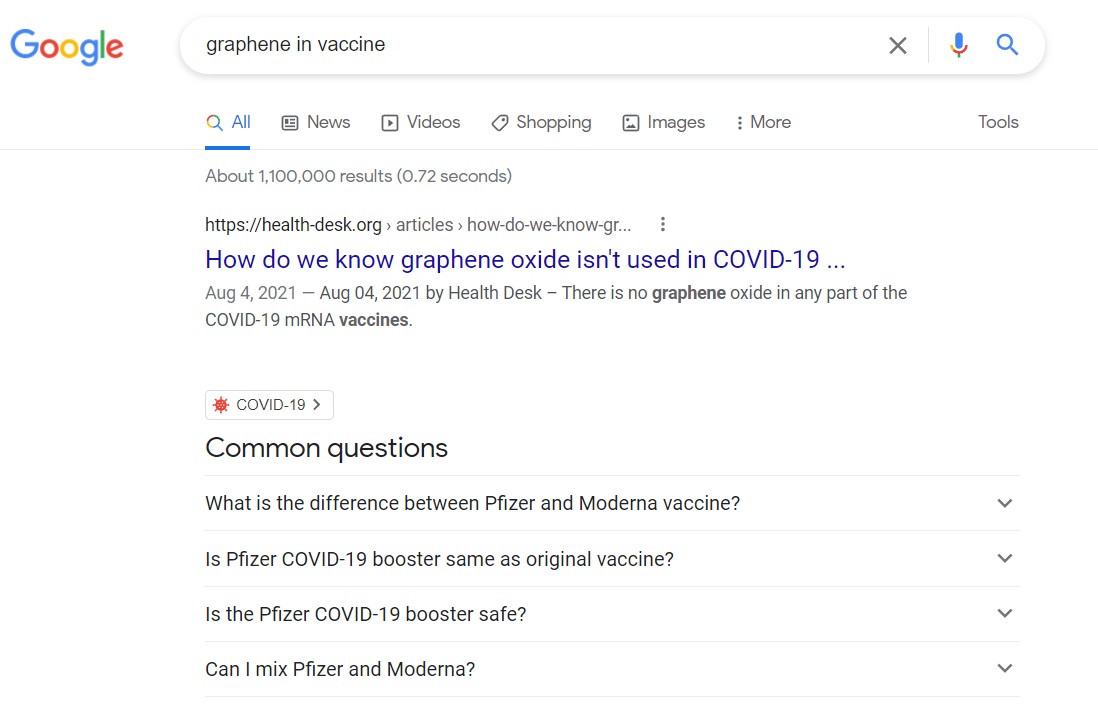The image size is (1098, 708).
Task: Click the health-desk.org result URL
Action: click(293, 225)
